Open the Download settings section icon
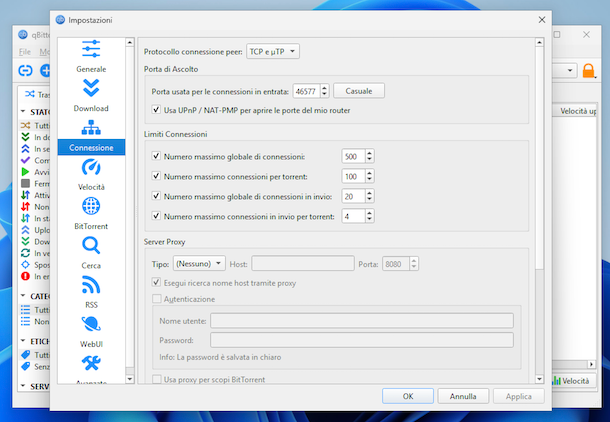 [x=91, y=88]
